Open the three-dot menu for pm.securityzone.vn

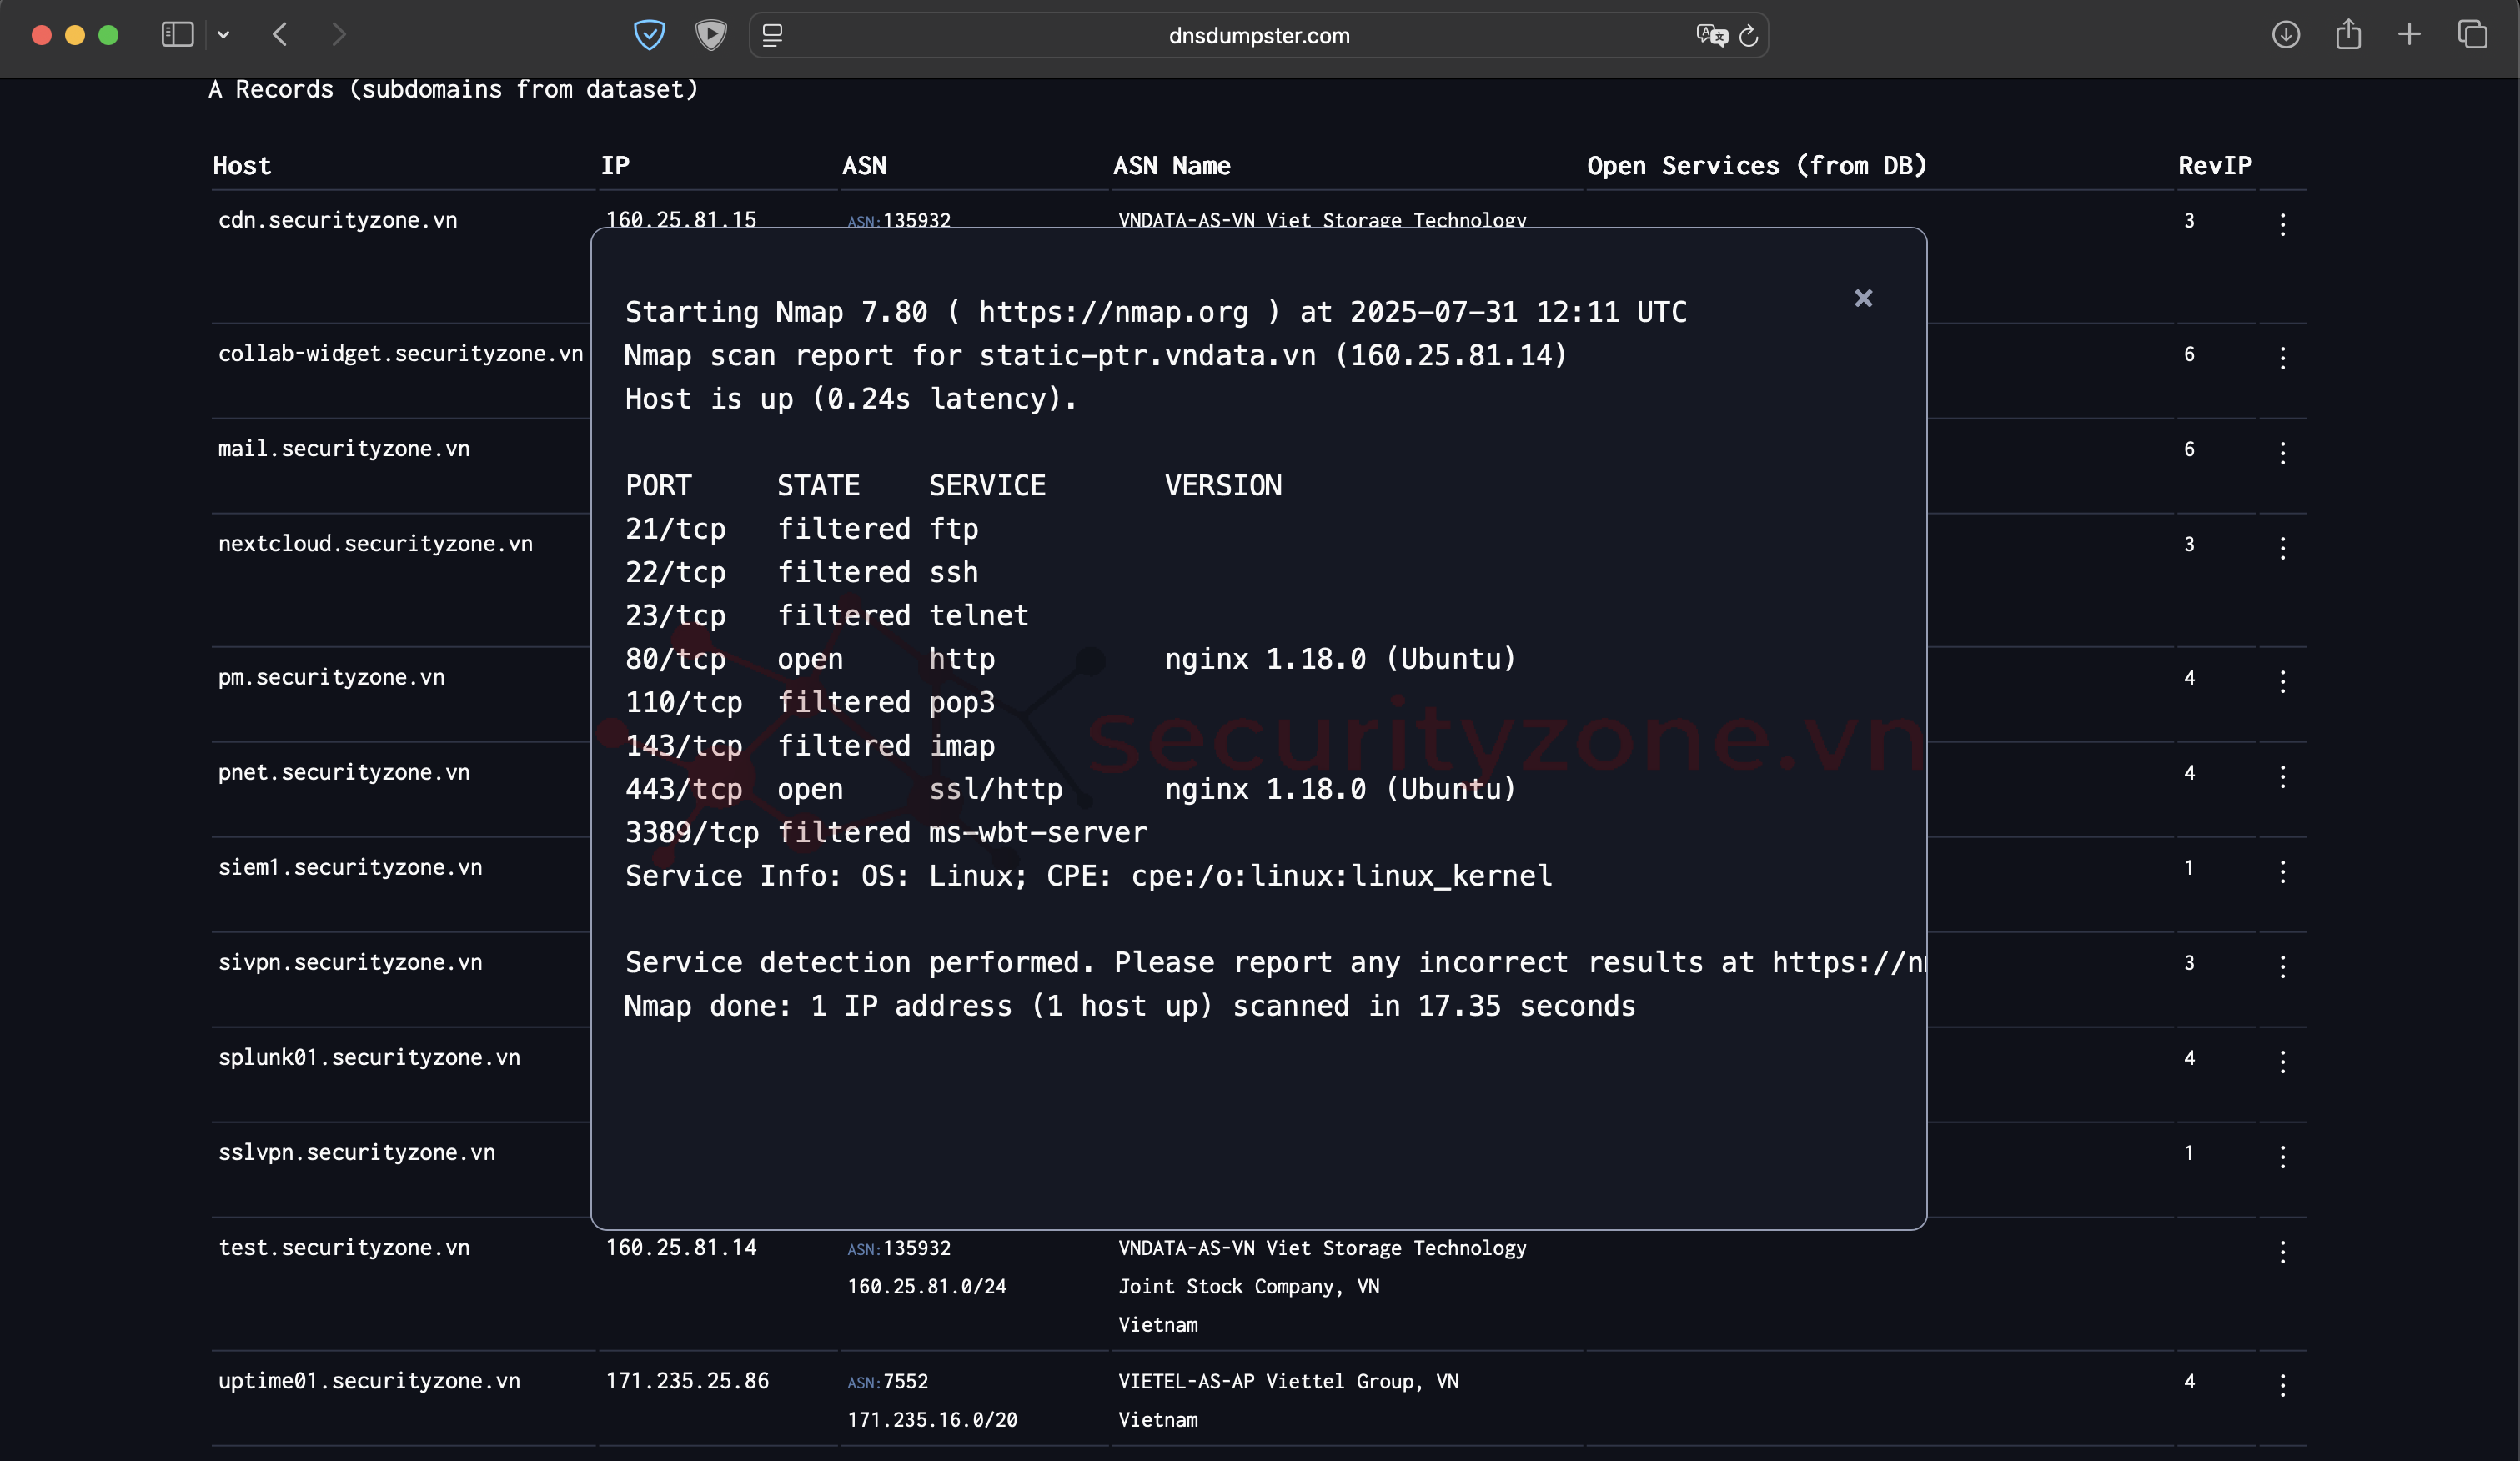[2282, 681]
